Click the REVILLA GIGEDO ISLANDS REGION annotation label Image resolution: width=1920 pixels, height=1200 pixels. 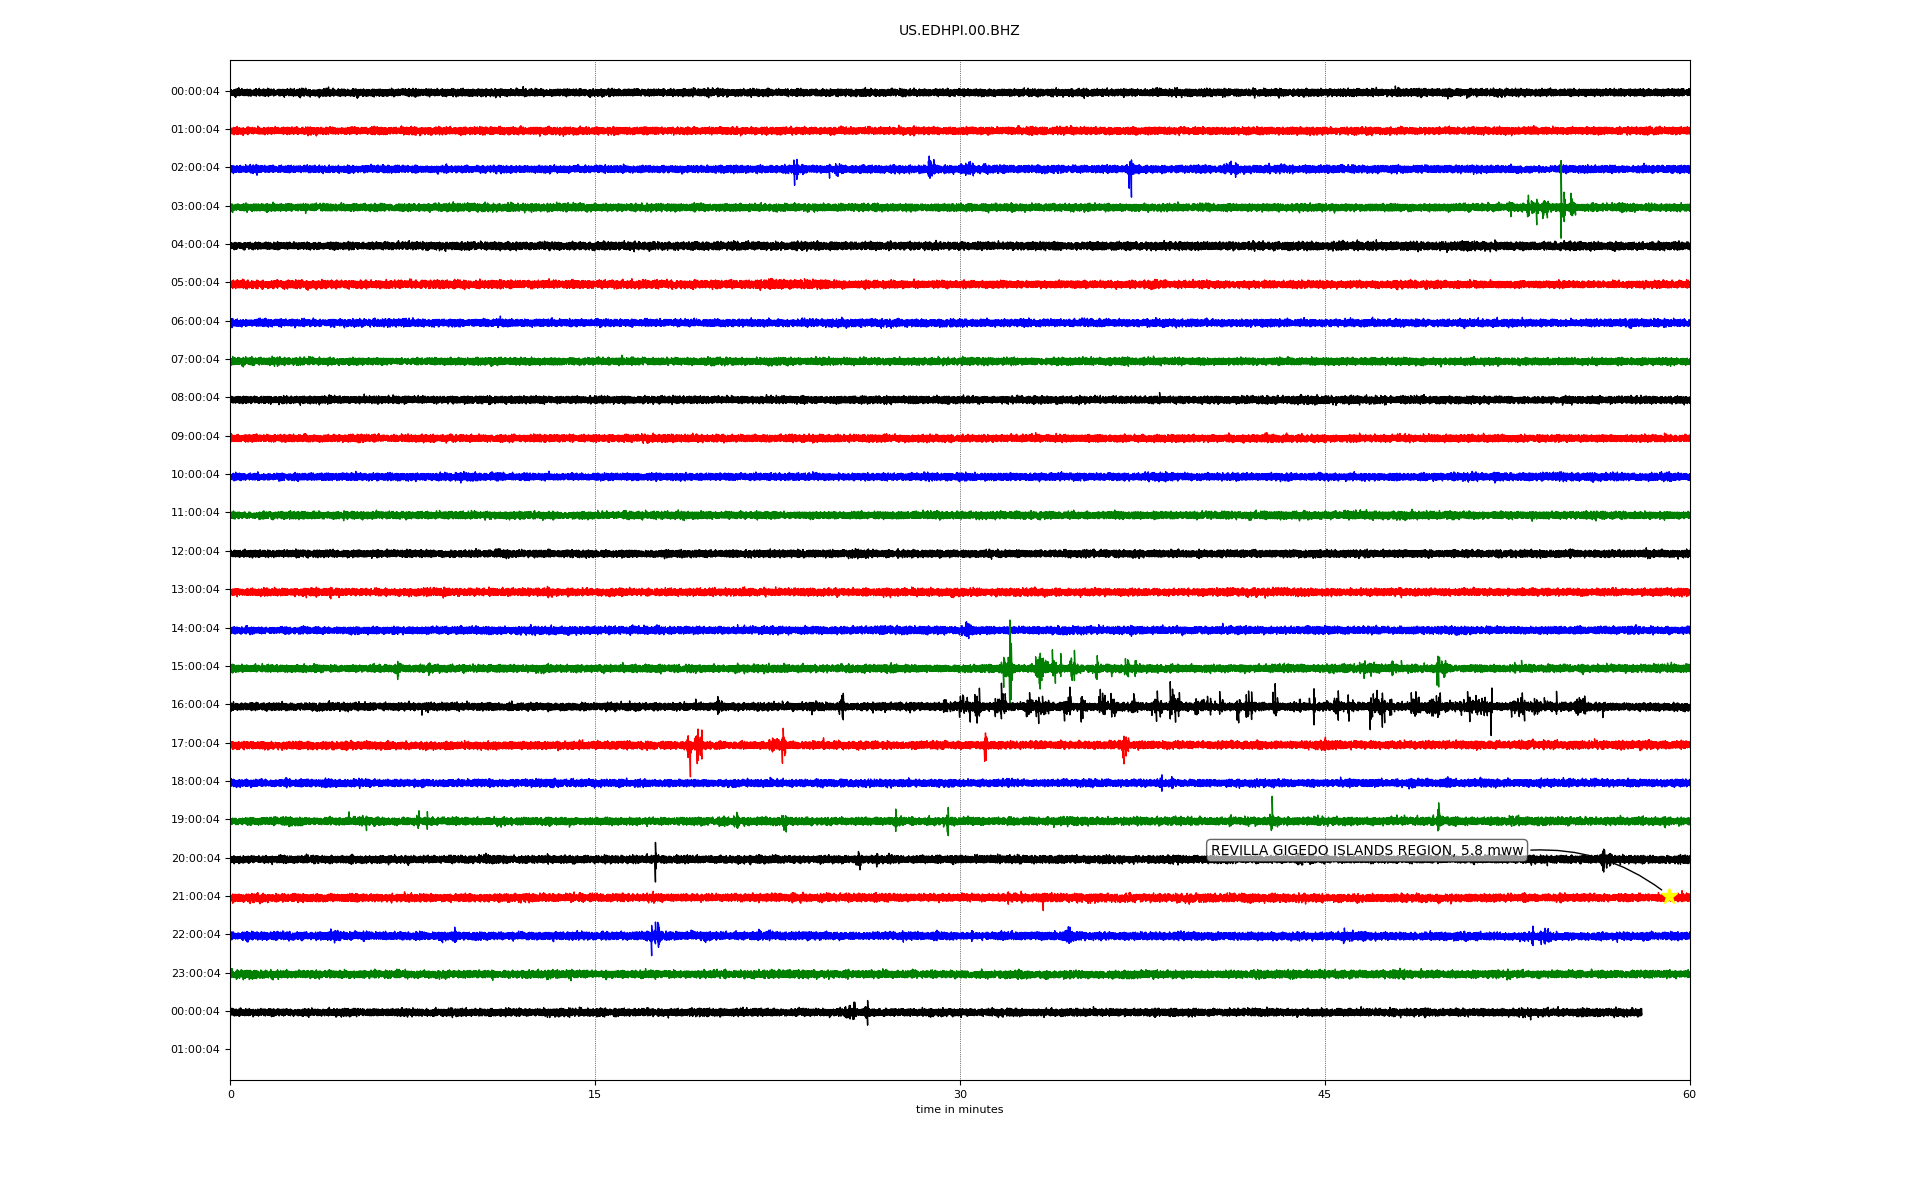tap(1367, 851)
